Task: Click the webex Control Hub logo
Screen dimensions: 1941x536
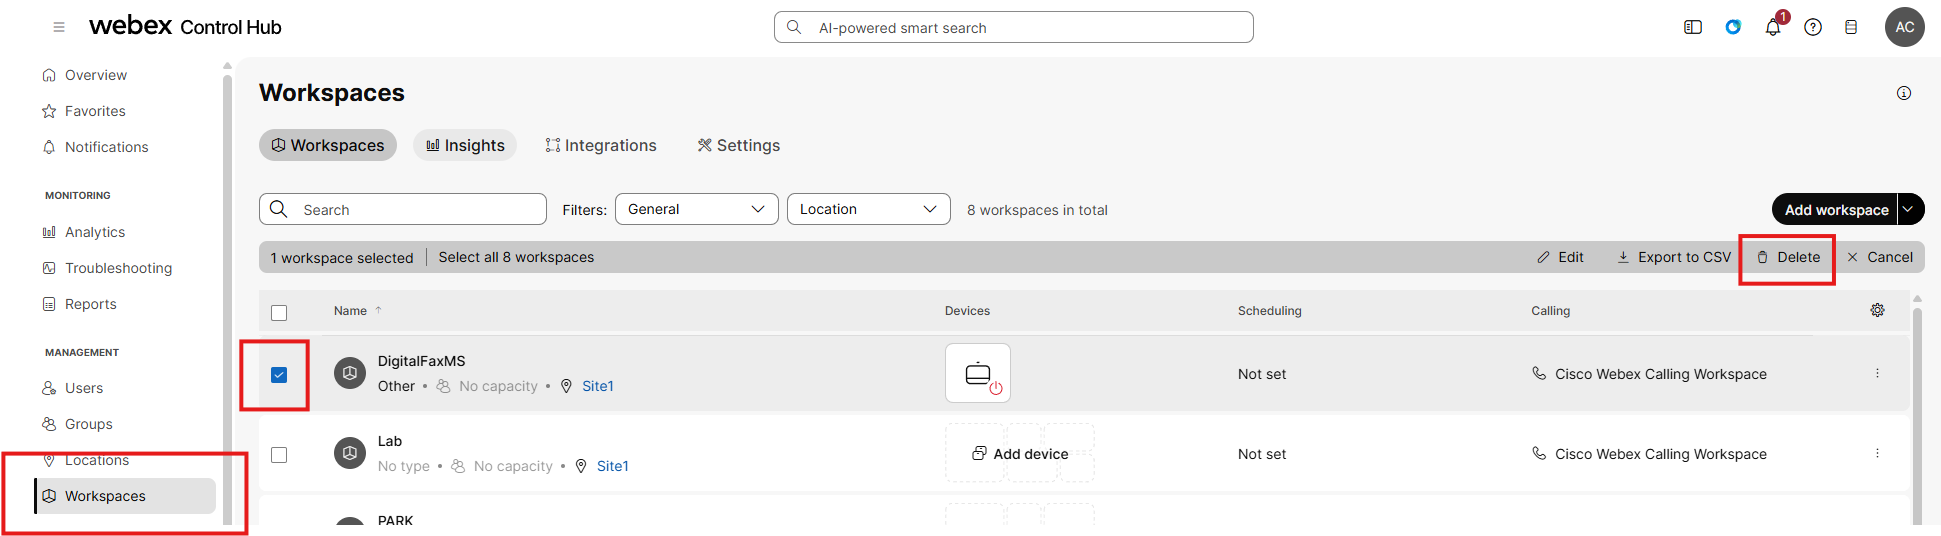Action: (185, 26)
